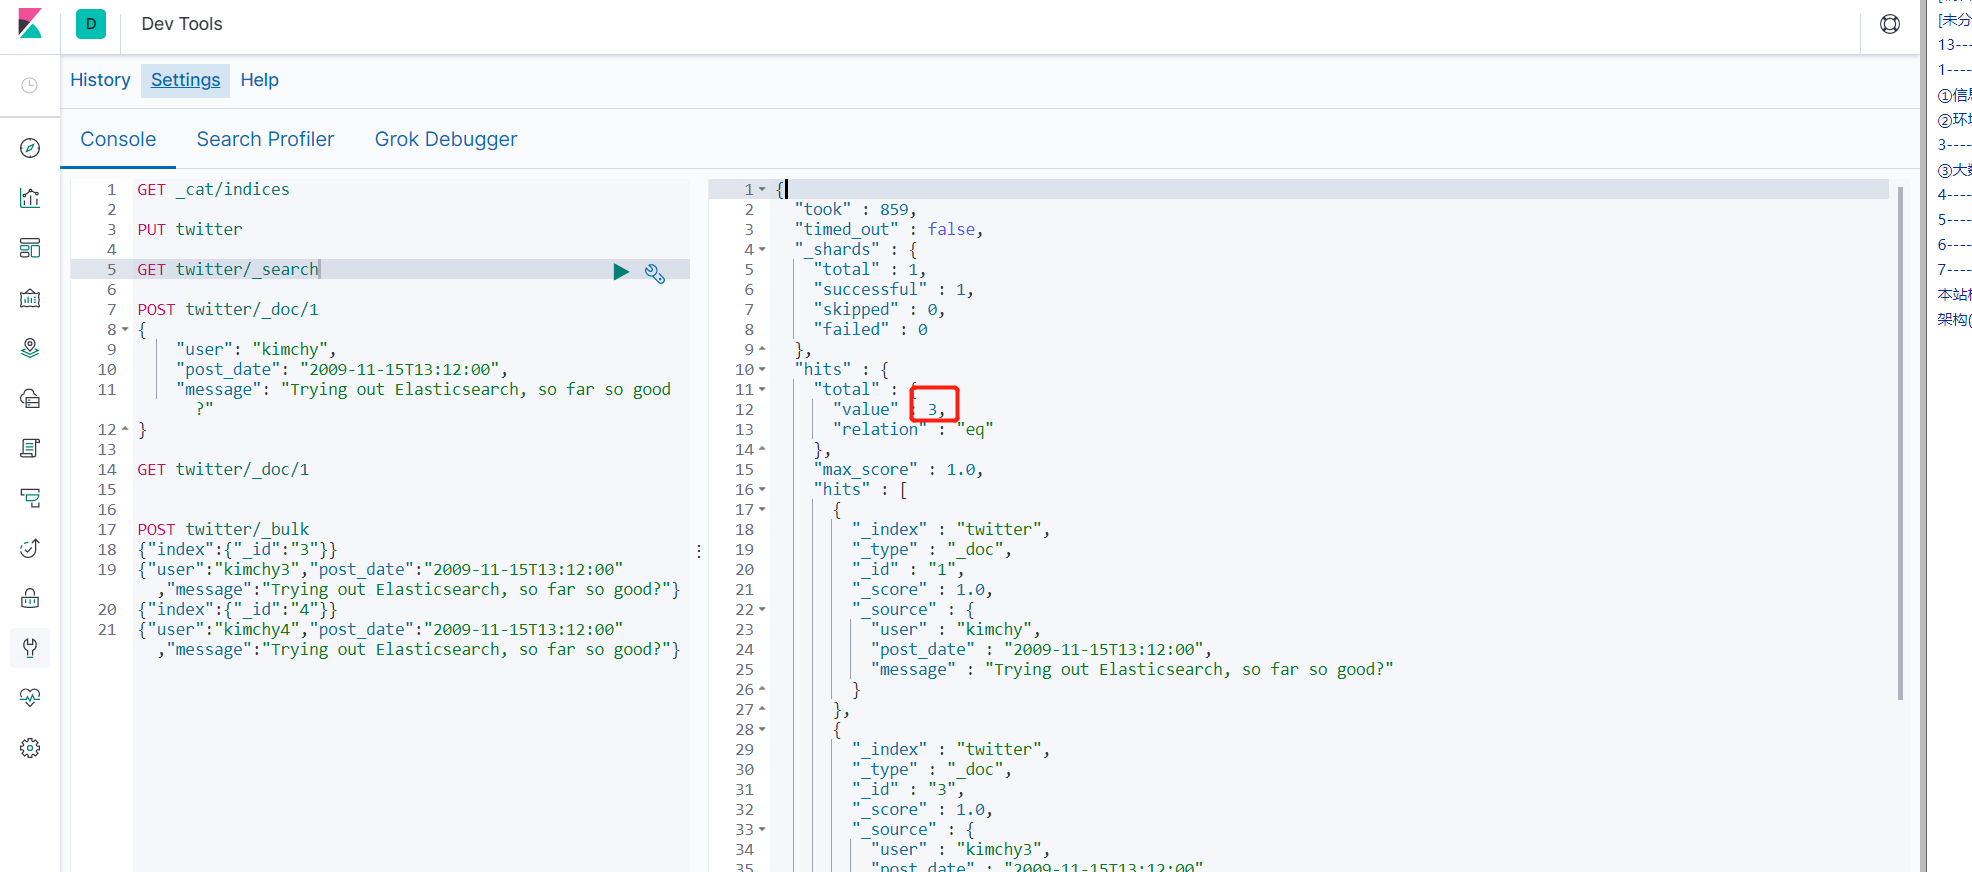Viewport: 1972px width, 872px height.
Task: Open request options wrench icon
Action: point(655,273)
